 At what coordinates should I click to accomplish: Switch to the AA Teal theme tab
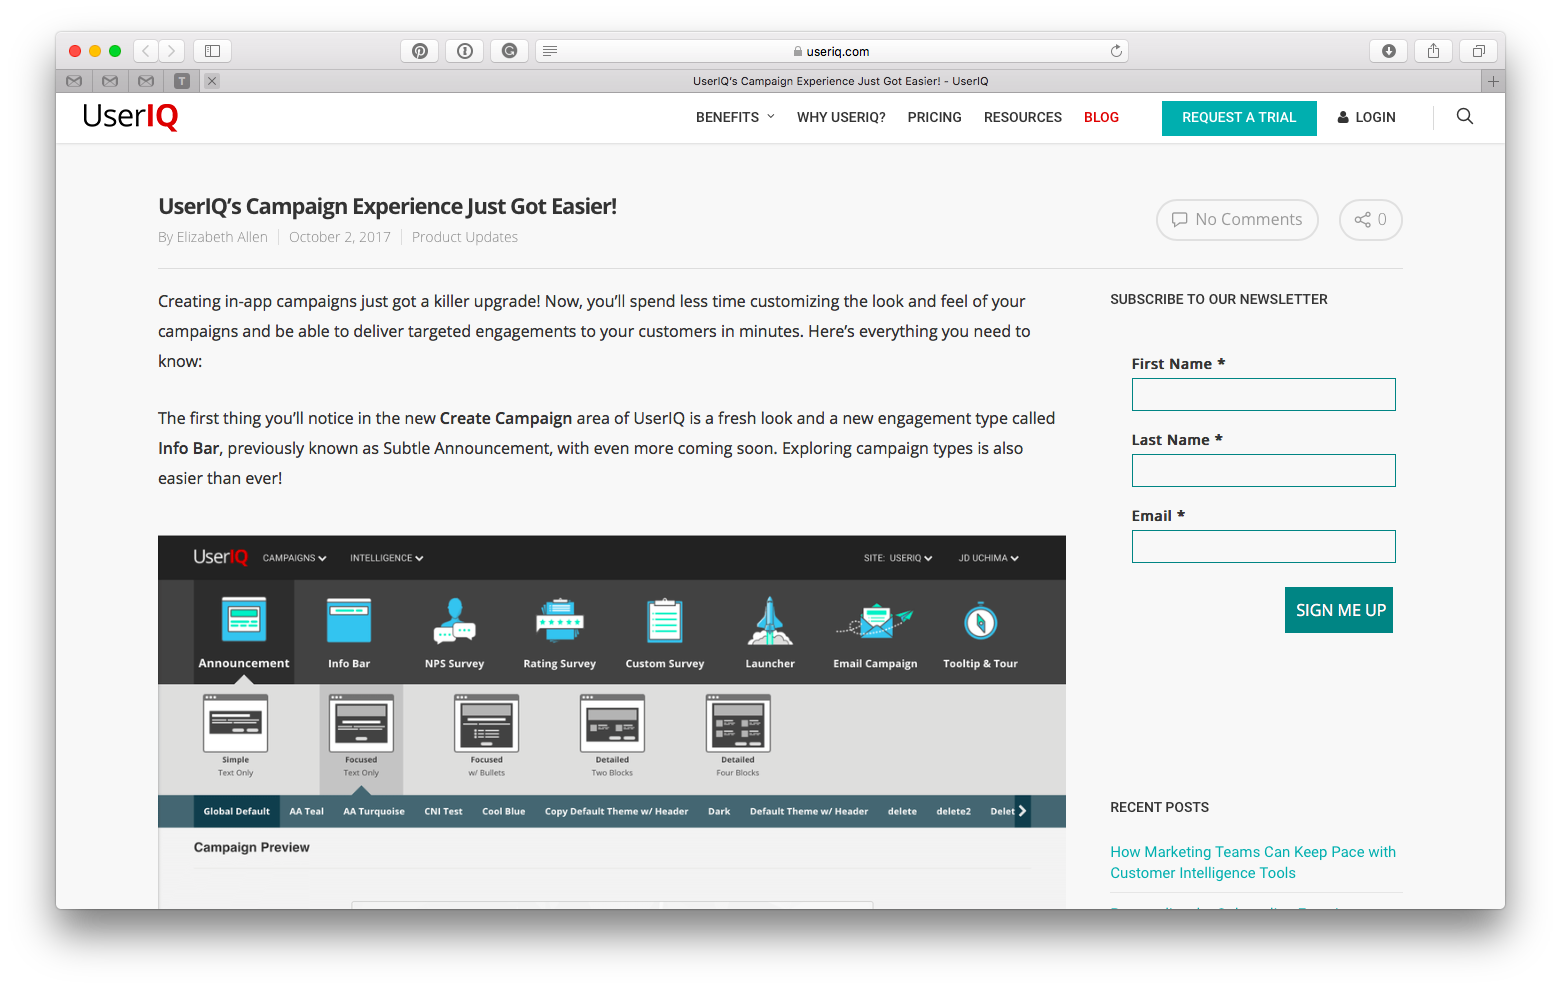point(306,811)
